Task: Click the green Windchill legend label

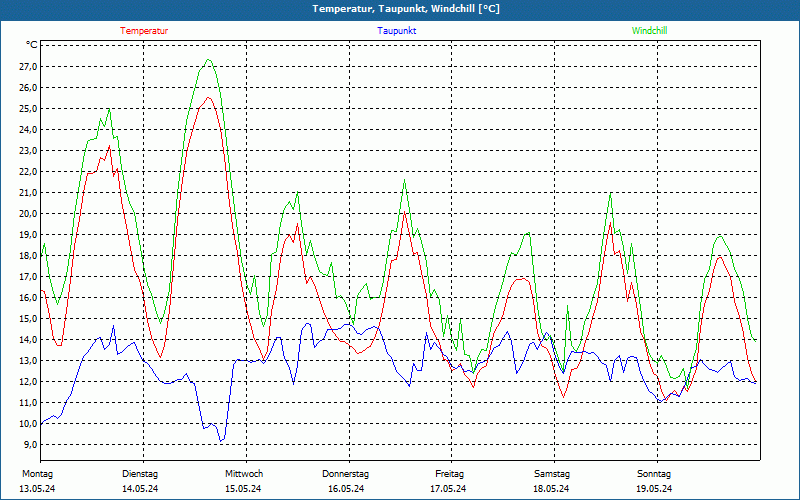Action: pos(649,31)
